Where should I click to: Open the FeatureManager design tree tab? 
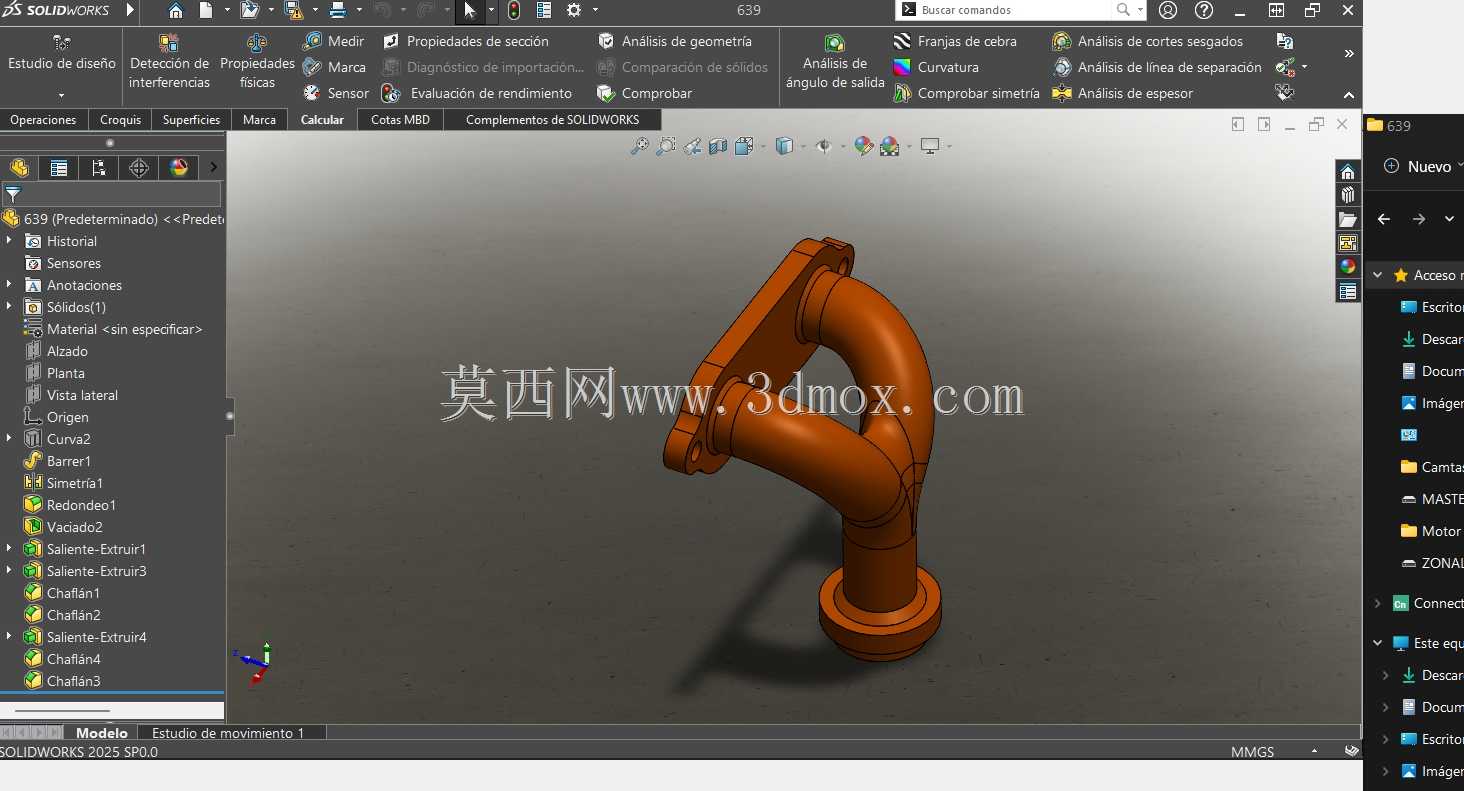[19, 167]
